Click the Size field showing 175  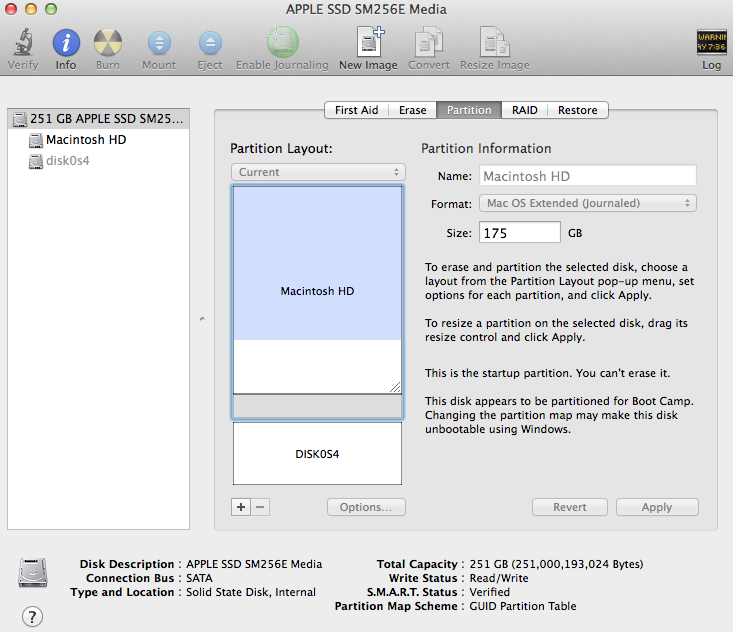(x=520, y=233)
